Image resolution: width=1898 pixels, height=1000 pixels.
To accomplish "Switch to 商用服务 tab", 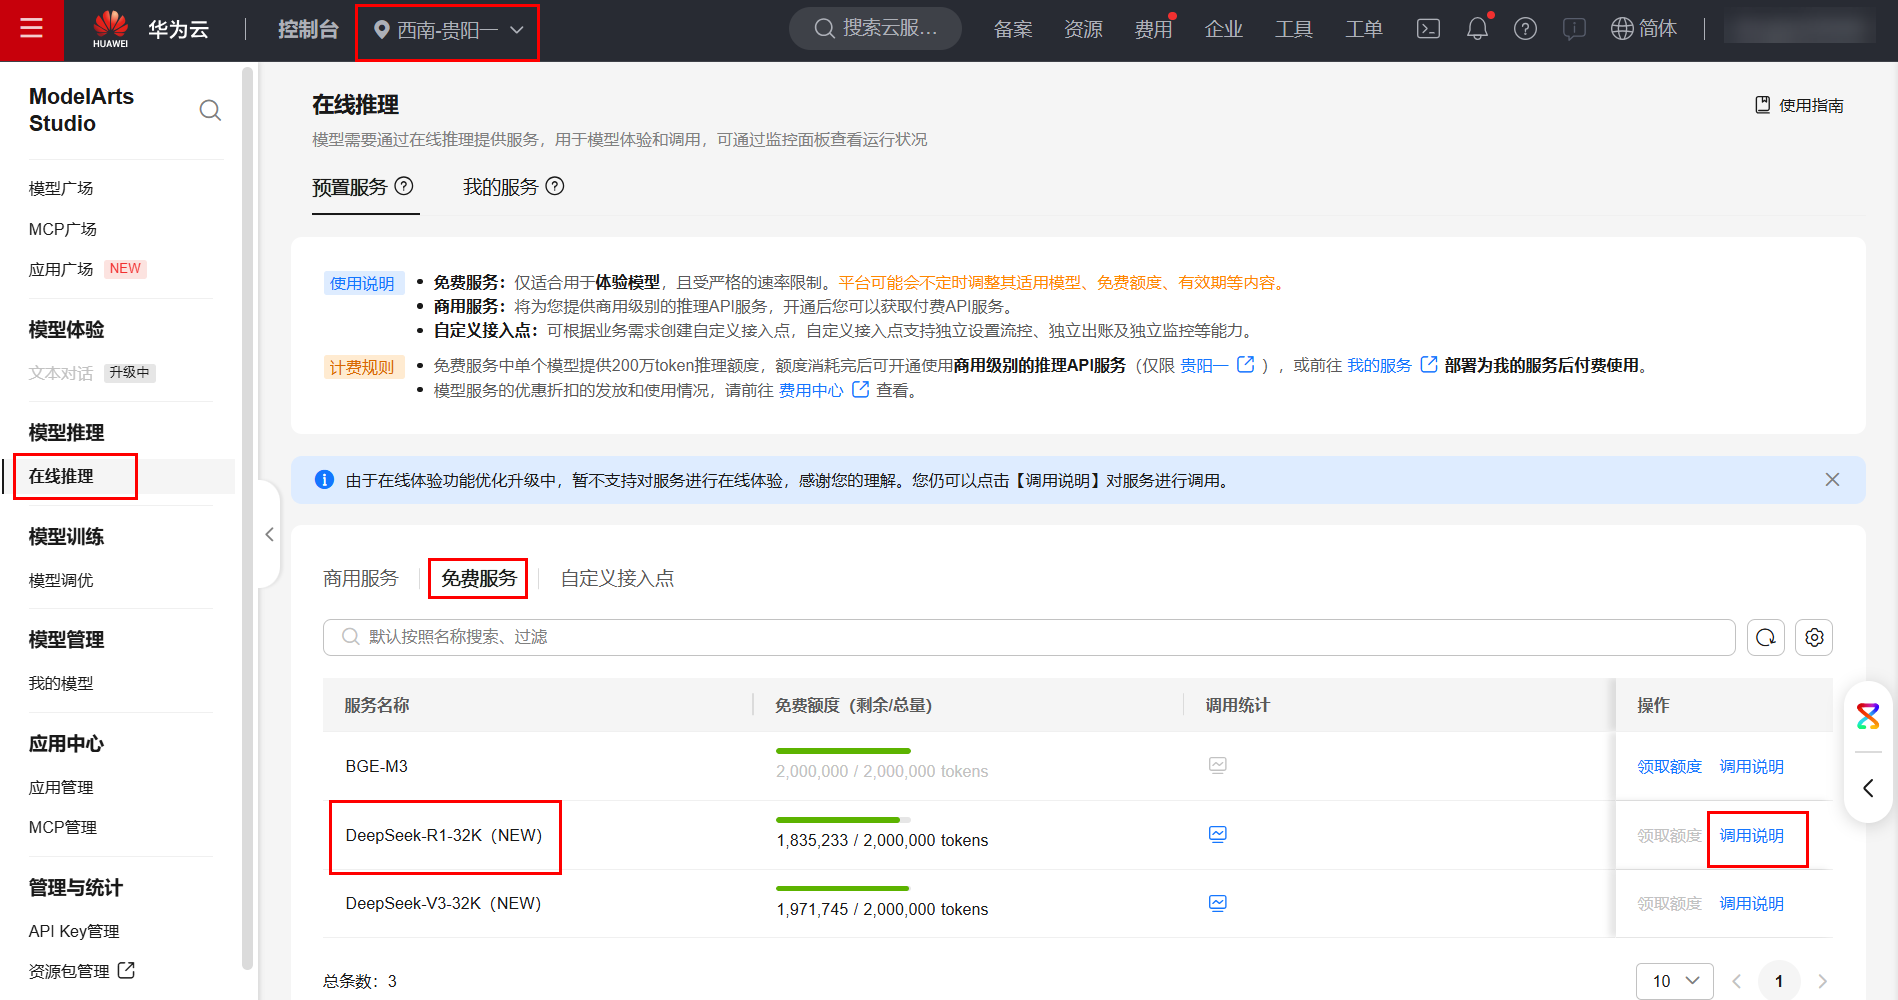I will (361, 578).
